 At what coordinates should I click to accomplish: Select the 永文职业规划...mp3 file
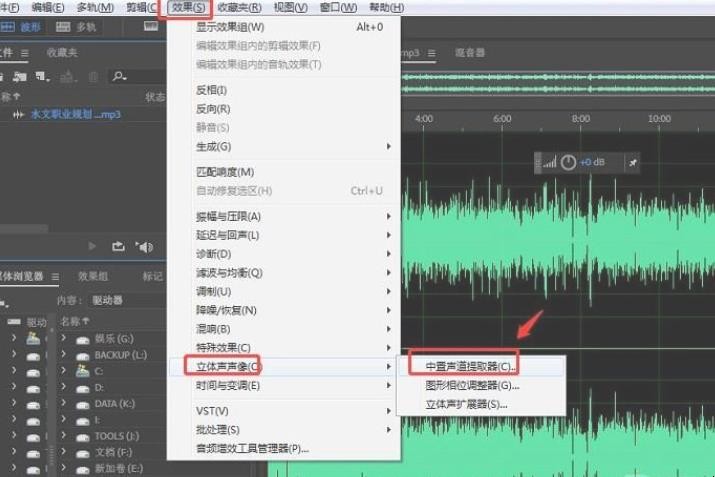[x=76, y=114]
